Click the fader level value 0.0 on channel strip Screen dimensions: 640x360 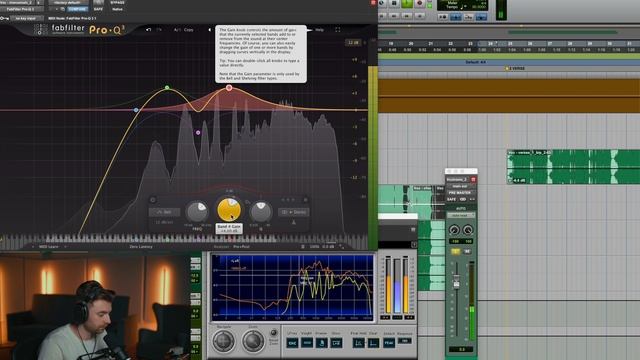462,349
